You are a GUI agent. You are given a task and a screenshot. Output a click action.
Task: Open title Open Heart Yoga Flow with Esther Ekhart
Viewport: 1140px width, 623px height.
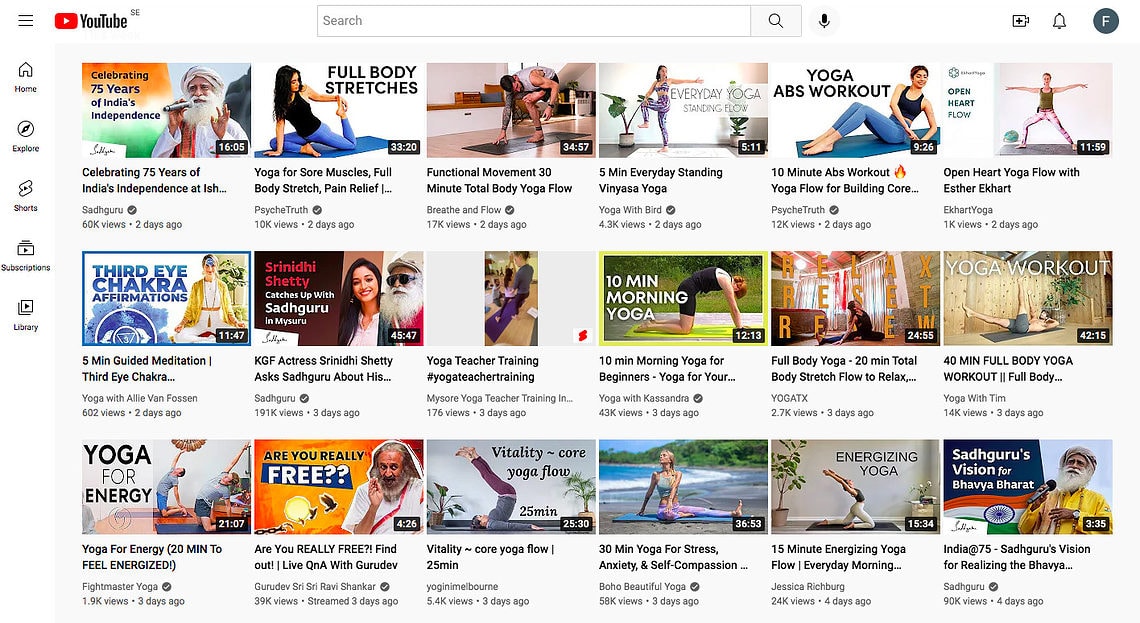coord(1011,180)
